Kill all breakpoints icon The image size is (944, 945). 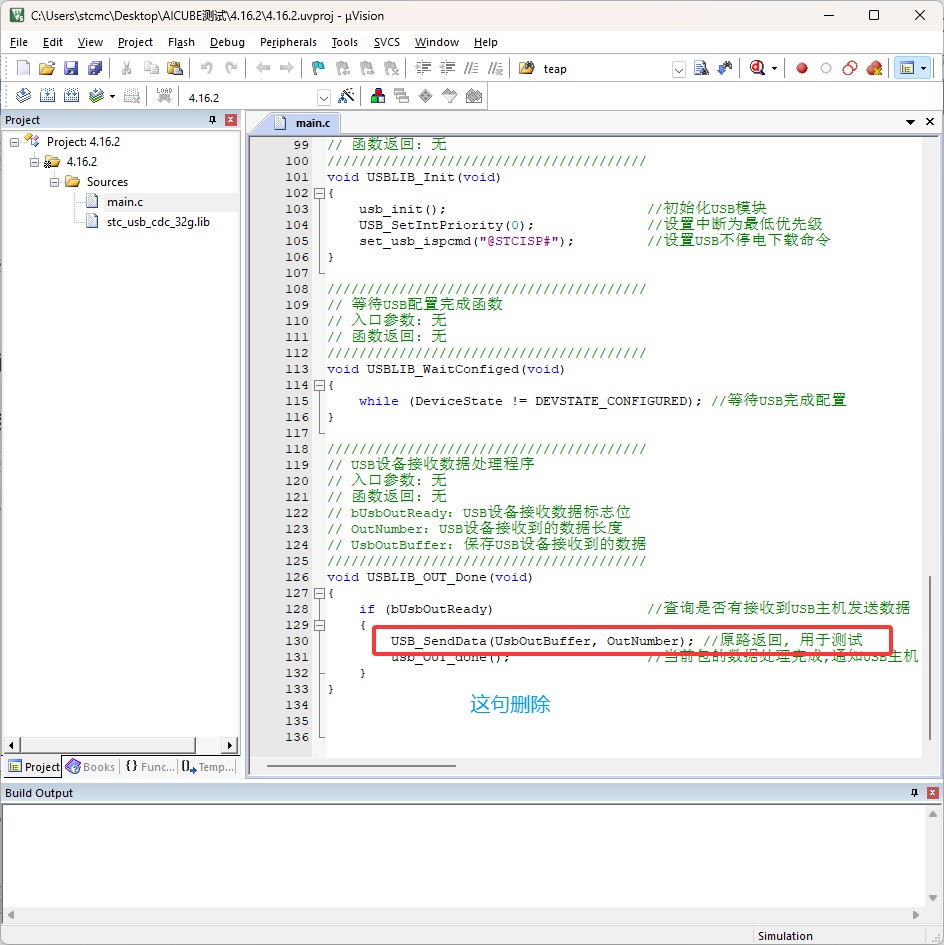874,68
